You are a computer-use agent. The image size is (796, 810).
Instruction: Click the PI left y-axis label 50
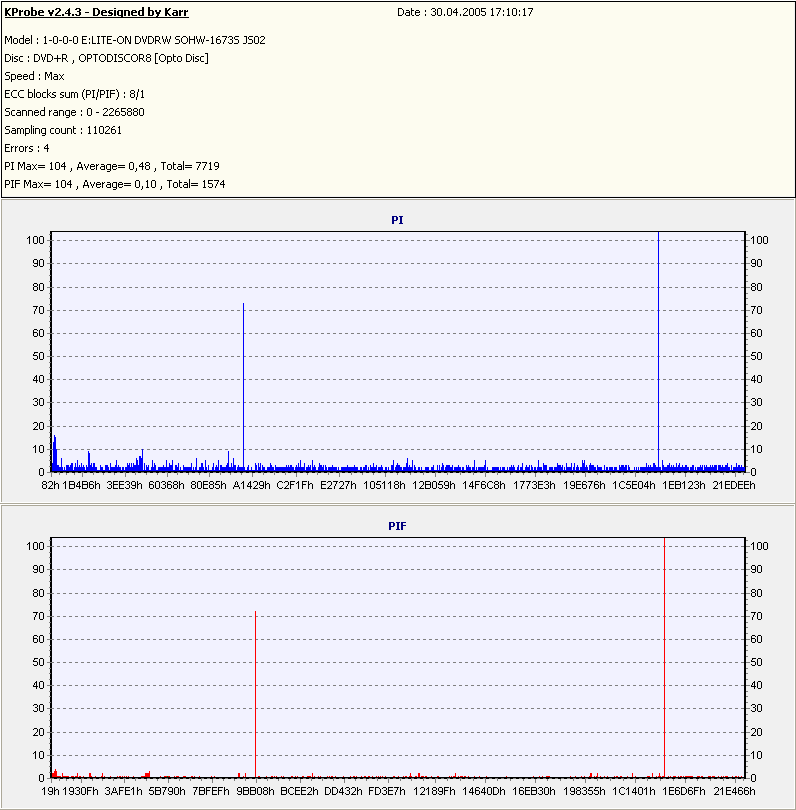(x=38, y=356)
